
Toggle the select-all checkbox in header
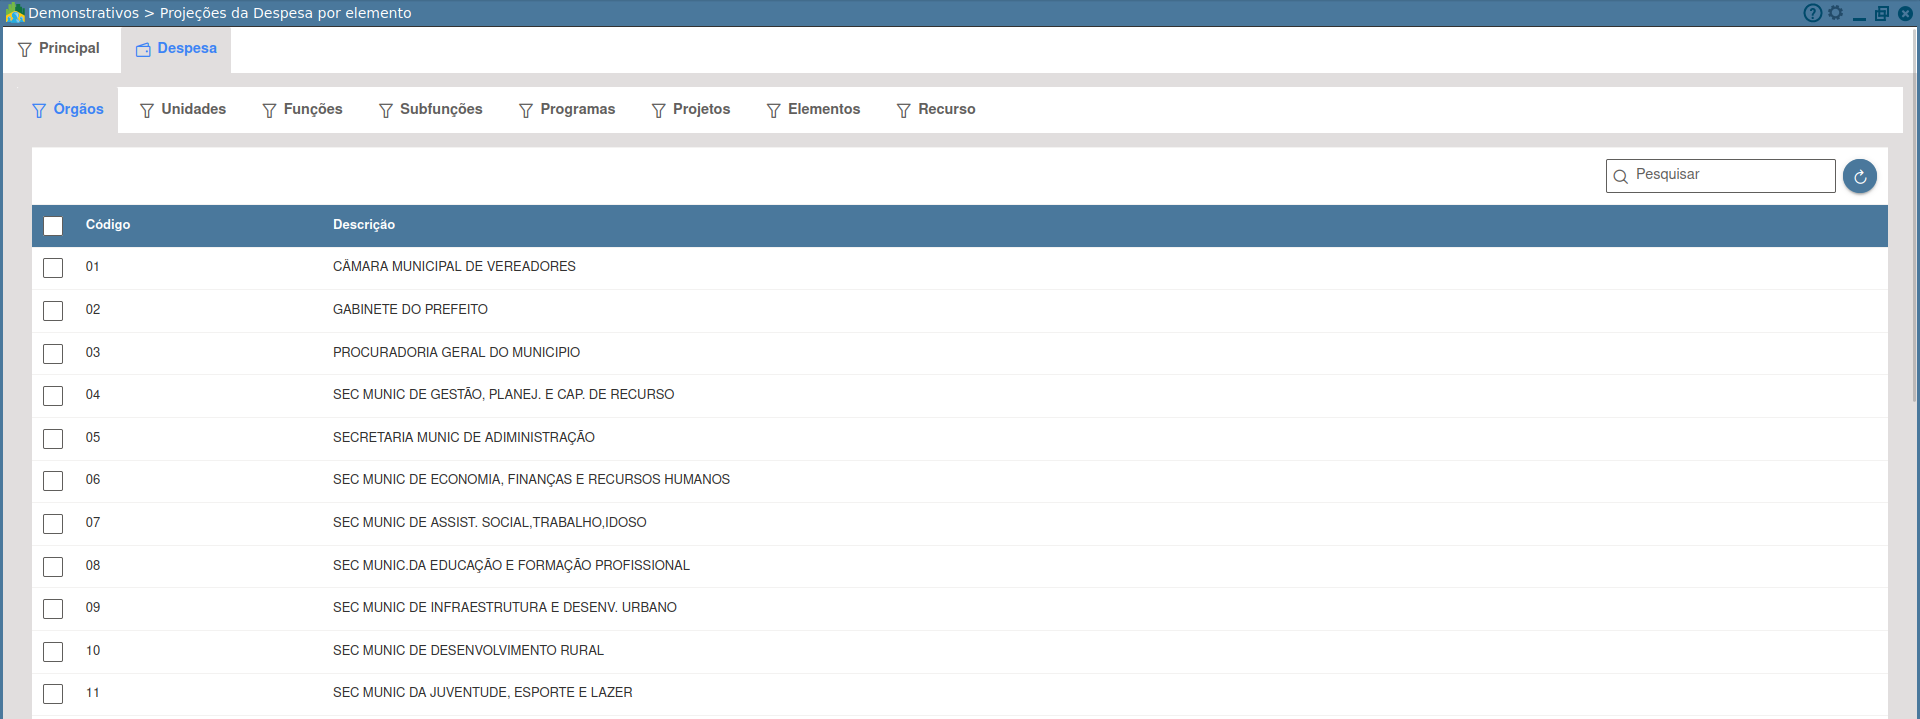(x=53, y=226)
